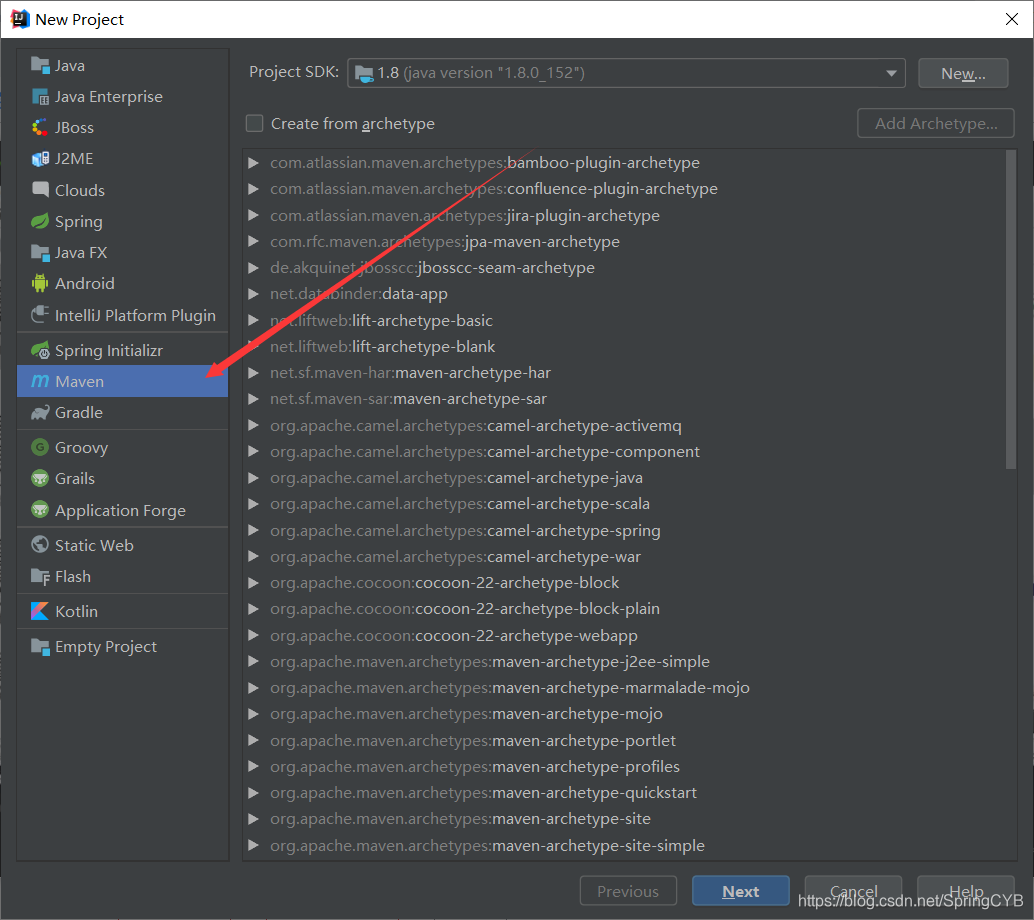Click the Next button
The height and width of the screenshot is (920, 1034).
click(x=741, y=891)
